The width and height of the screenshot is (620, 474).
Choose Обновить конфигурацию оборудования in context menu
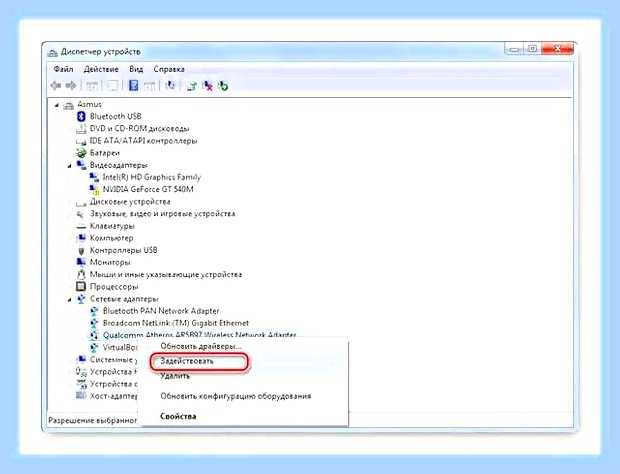coord(236,396)
